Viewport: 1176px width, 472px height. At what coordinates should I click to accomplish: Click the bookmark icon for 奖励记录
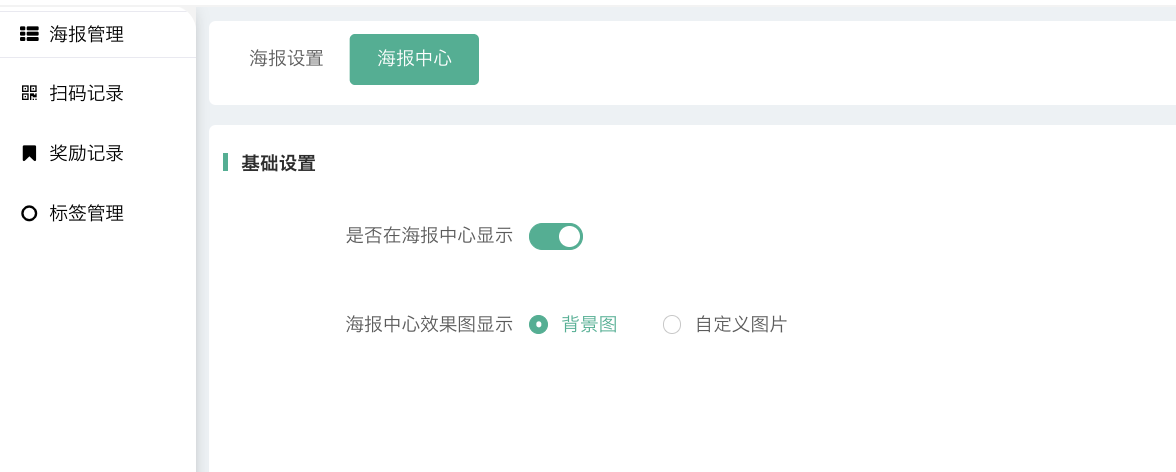(29, 153)
